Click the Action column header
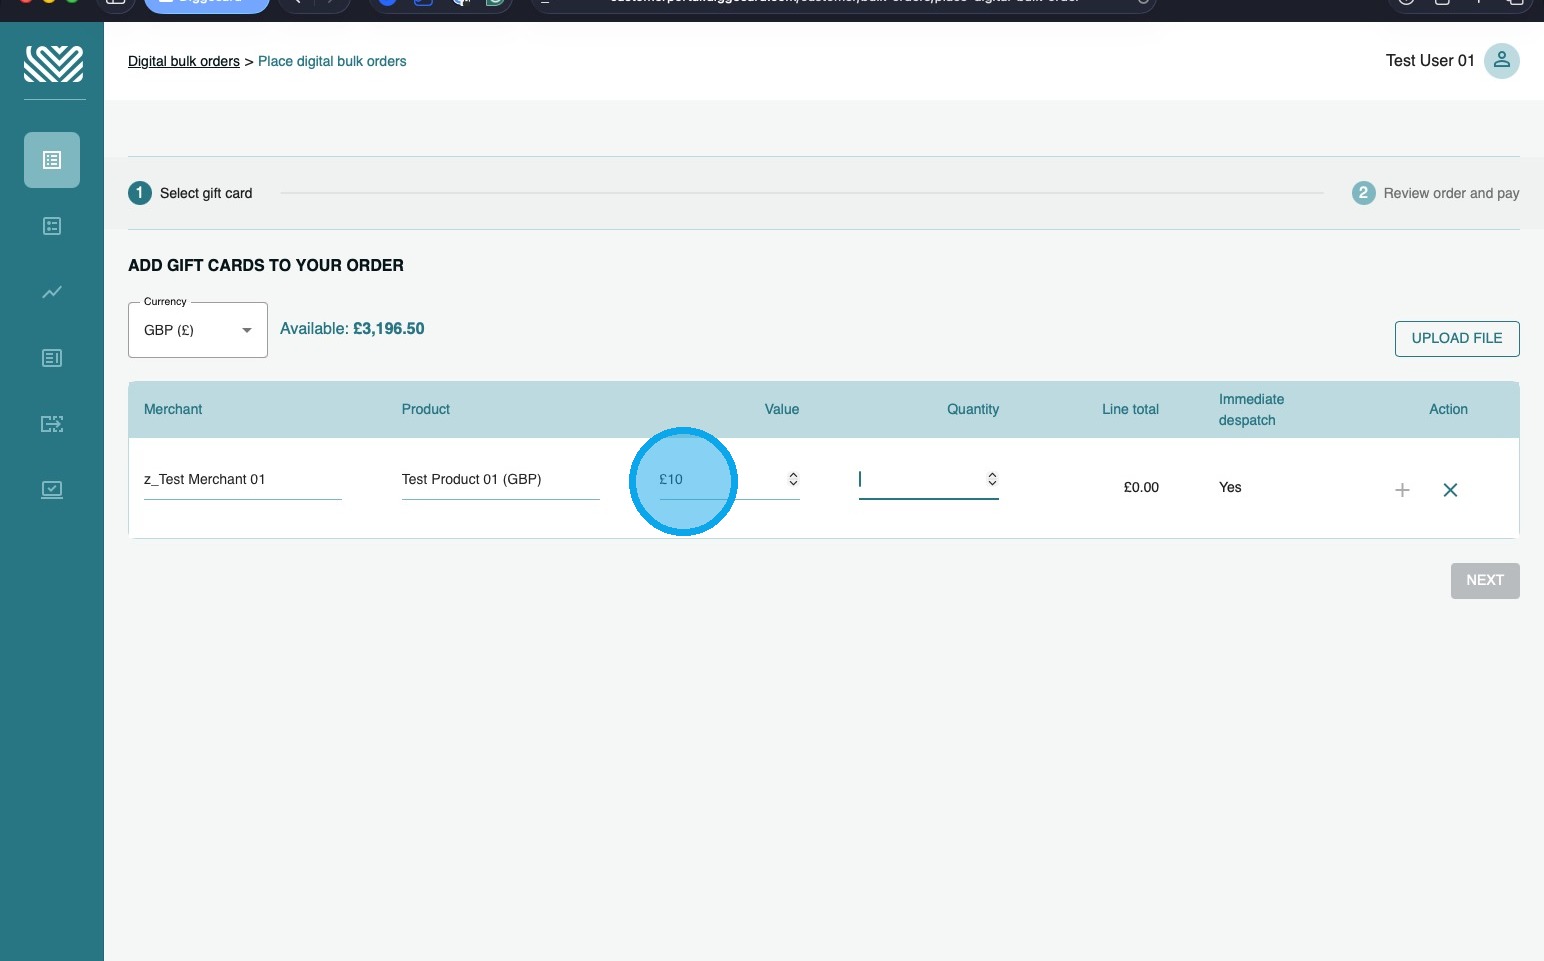 [1448, 409]
